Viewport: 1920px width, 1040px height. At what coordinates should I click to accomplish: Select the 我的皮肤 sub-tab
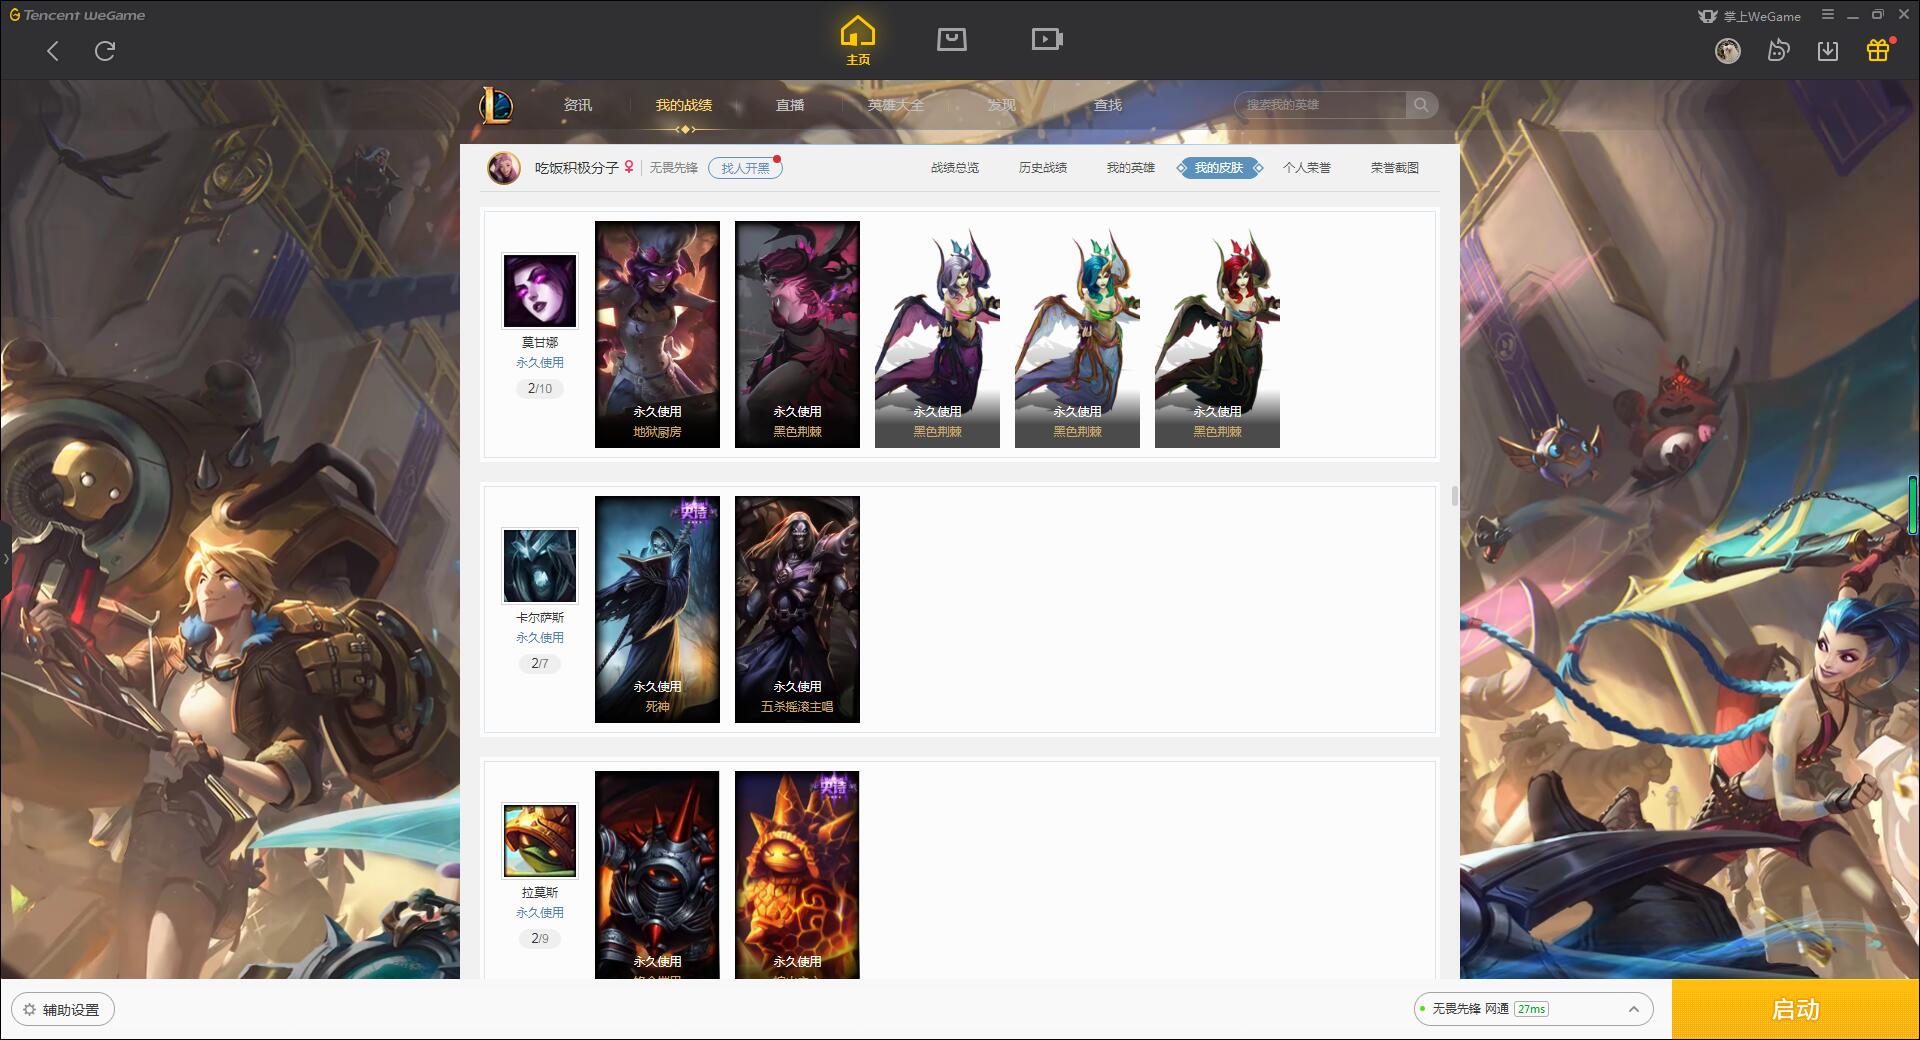[x=1219, y=168]
